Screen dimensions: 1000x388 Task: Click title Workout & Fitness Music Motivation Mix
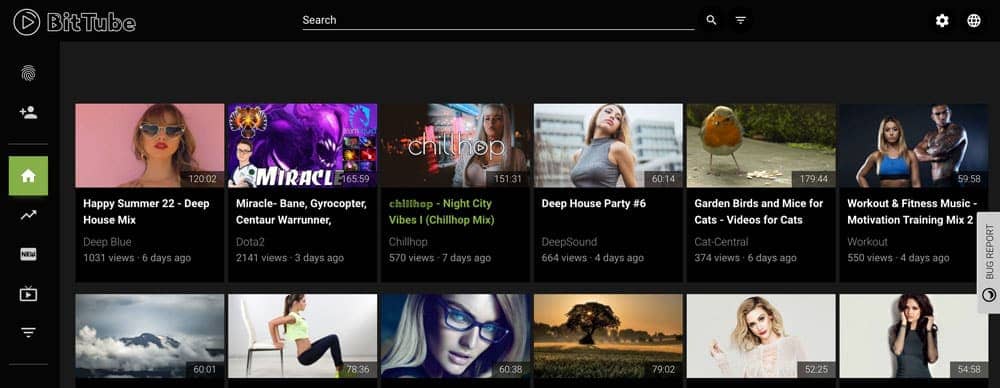click(912, 212)
